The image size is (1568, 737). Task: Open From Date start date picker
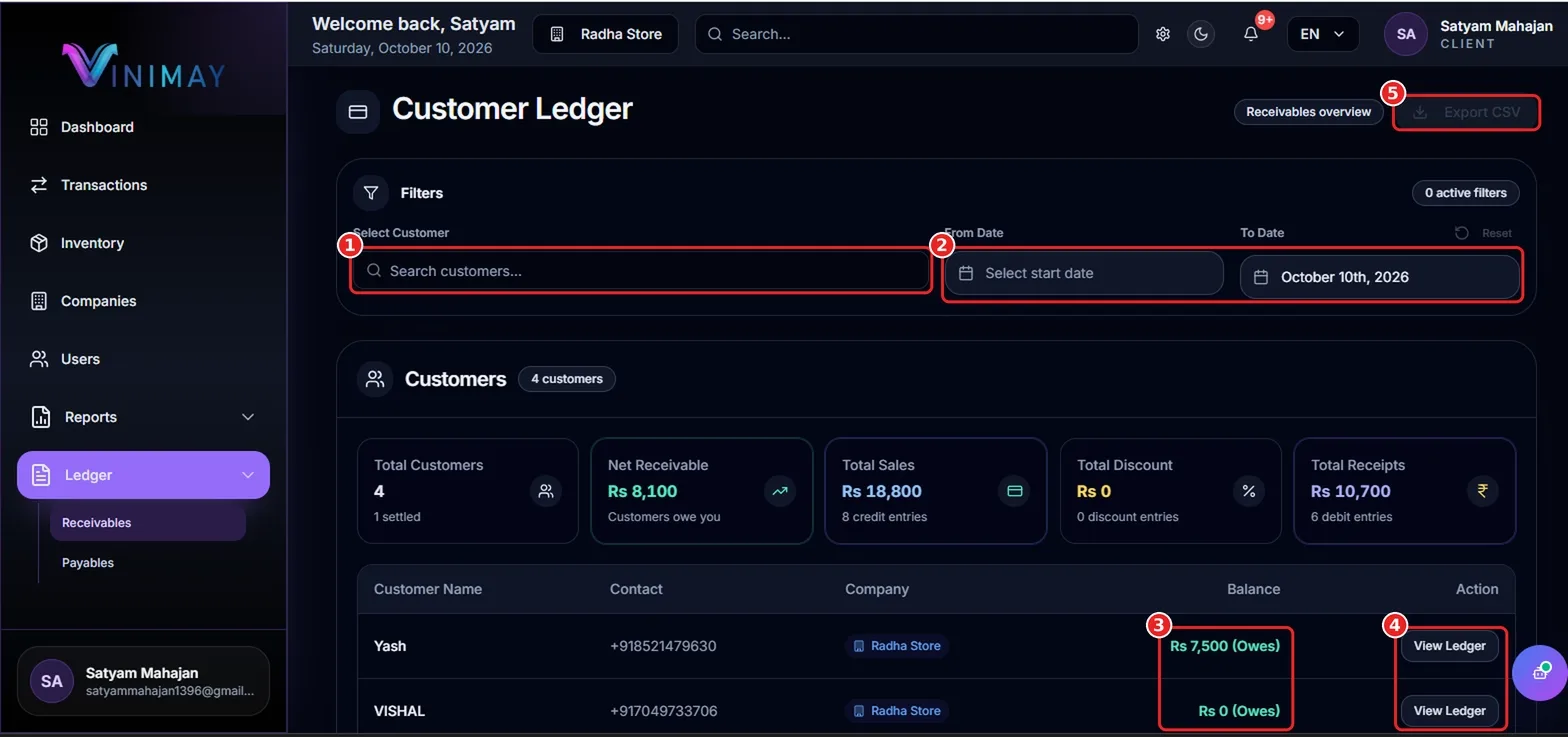(x=1084, y=273)
